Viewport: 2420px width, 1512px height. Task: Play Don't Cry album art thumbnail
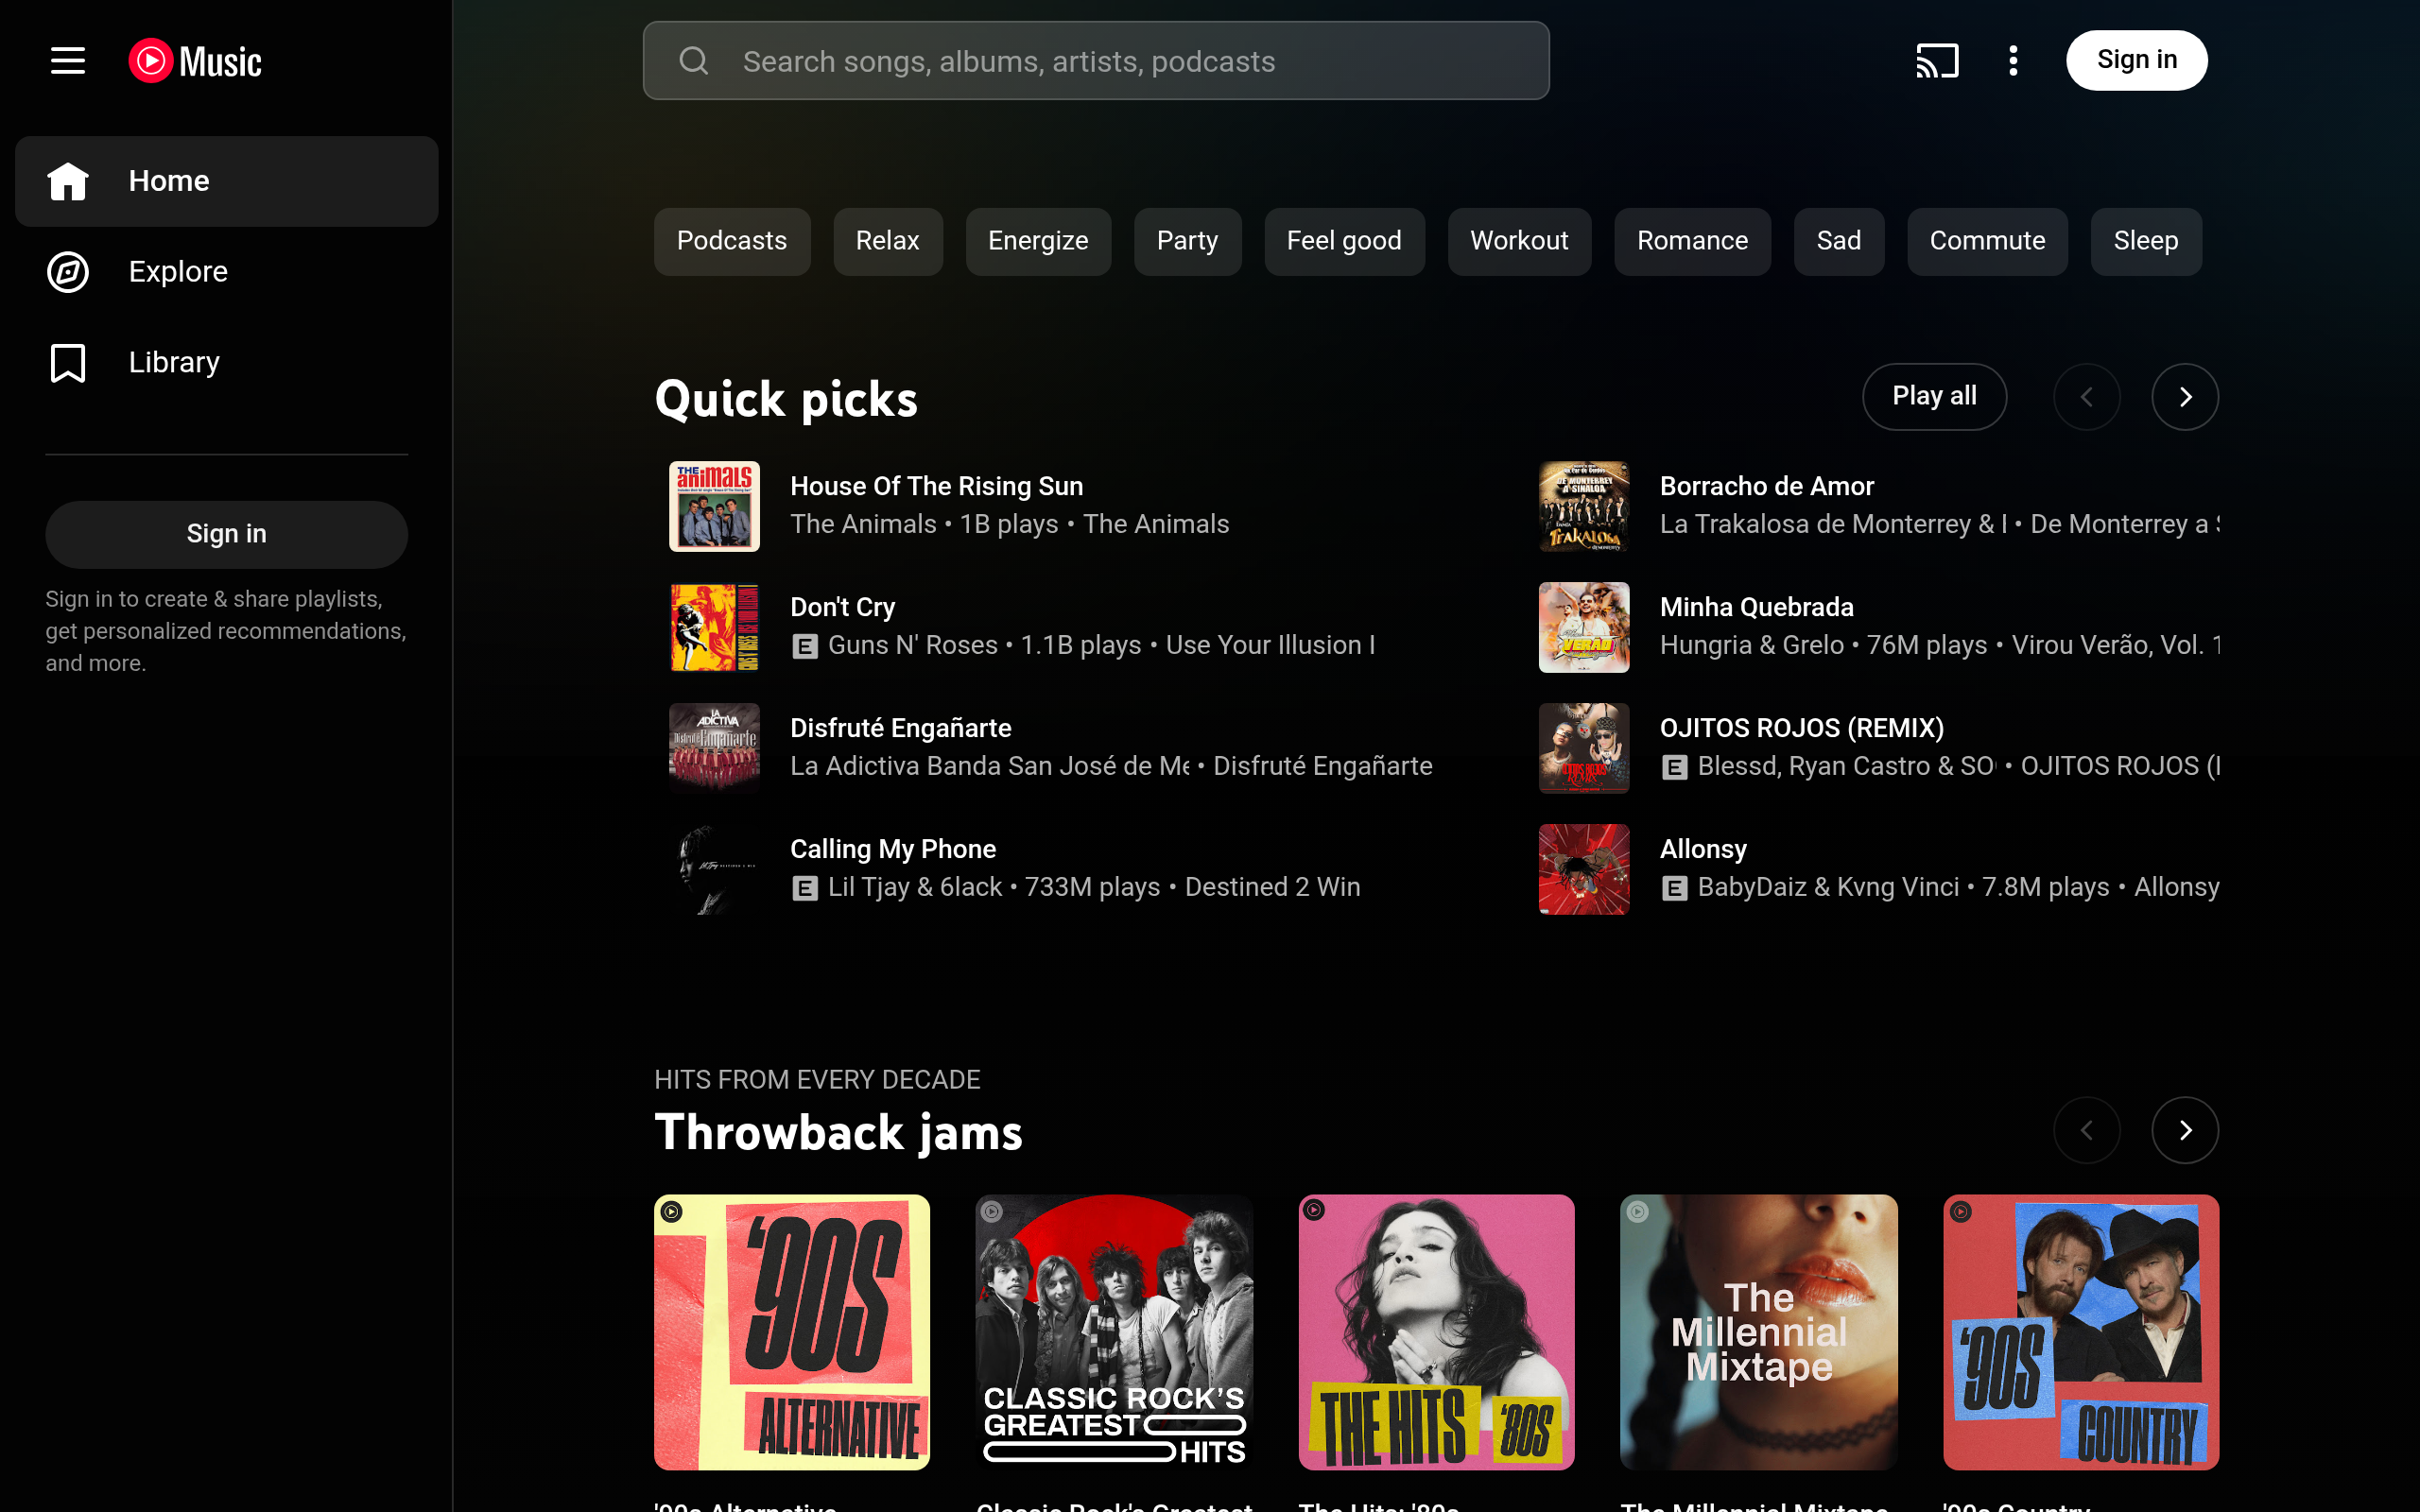click(x=714, y=627)
